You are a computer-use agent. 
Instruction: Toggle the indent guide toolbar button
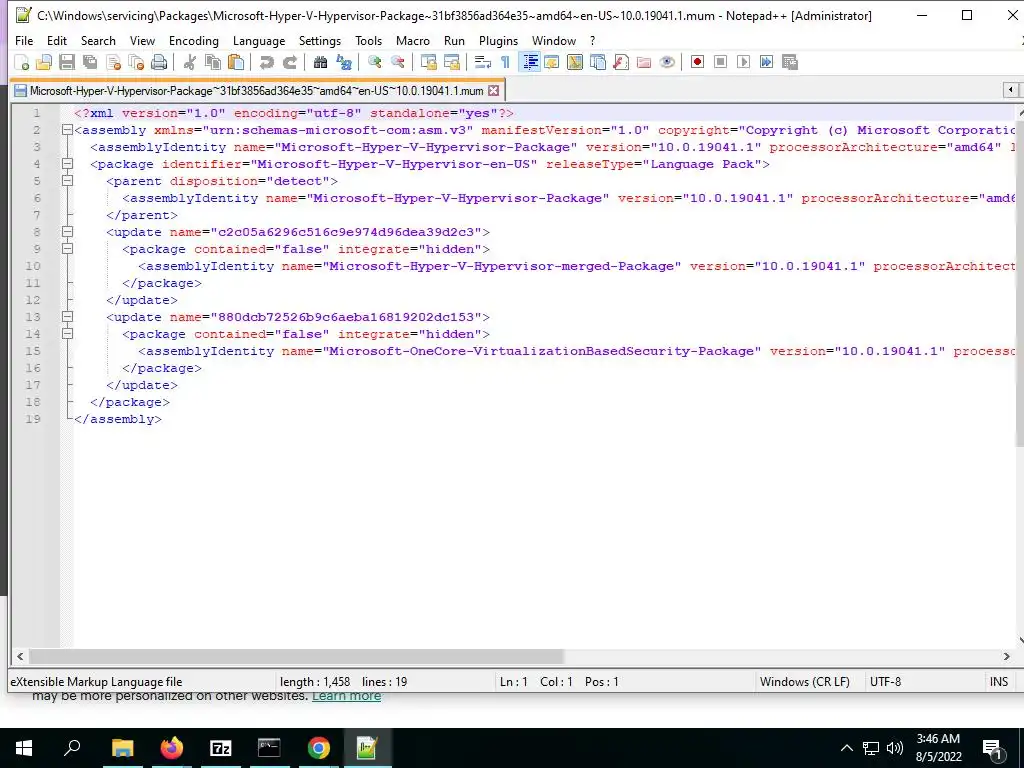[x=530, y=62]
